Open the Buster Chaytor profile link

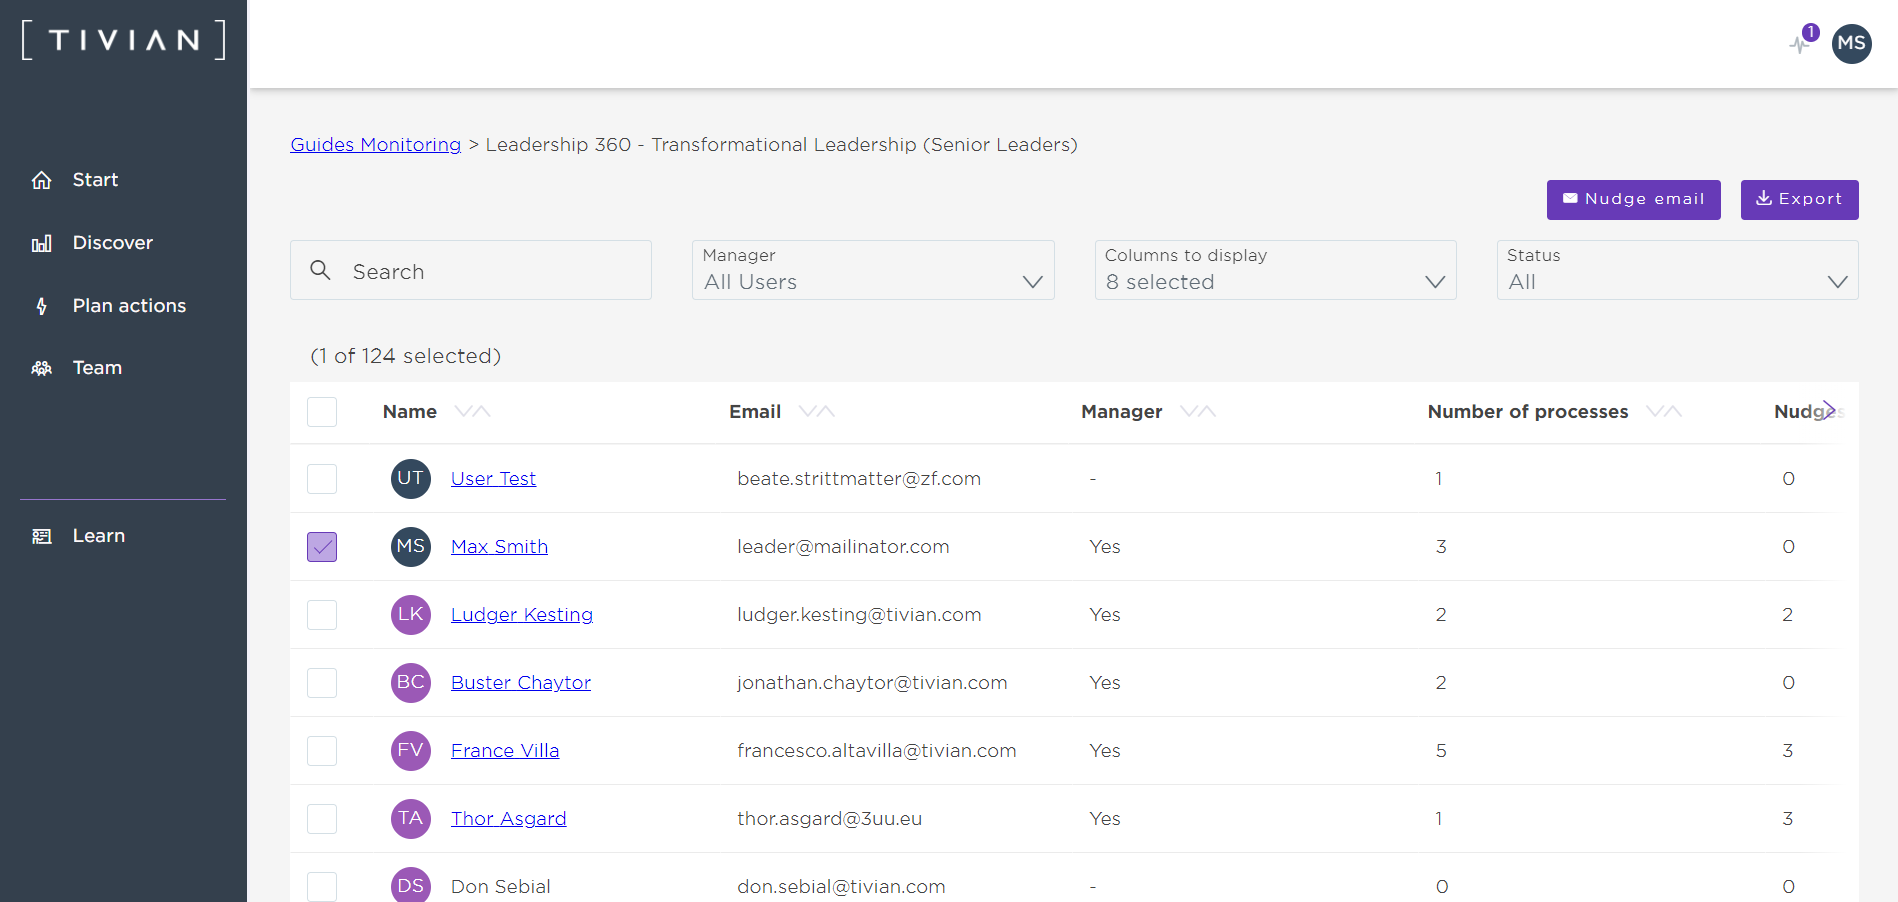pos(521,683)
